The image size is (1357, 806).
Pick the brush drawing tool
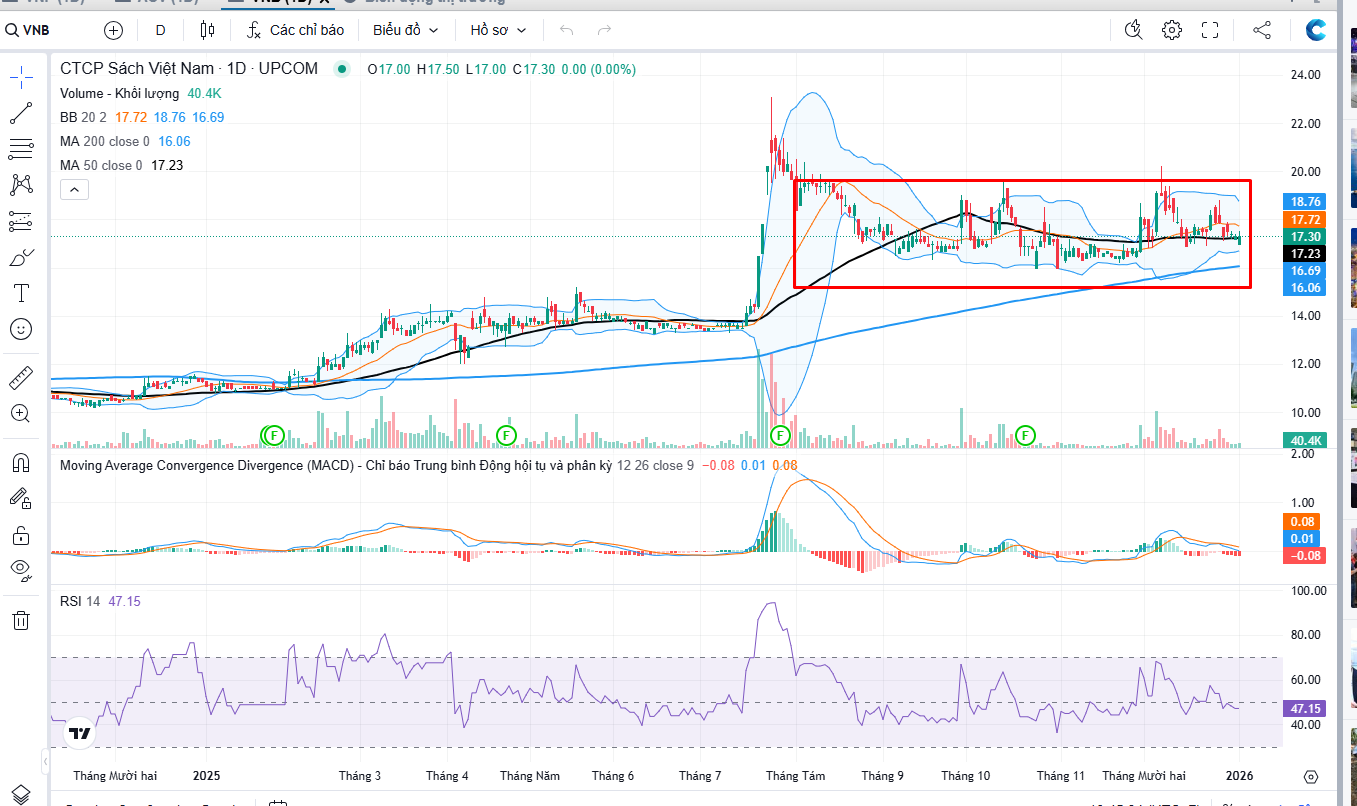(x=21, y=257)
